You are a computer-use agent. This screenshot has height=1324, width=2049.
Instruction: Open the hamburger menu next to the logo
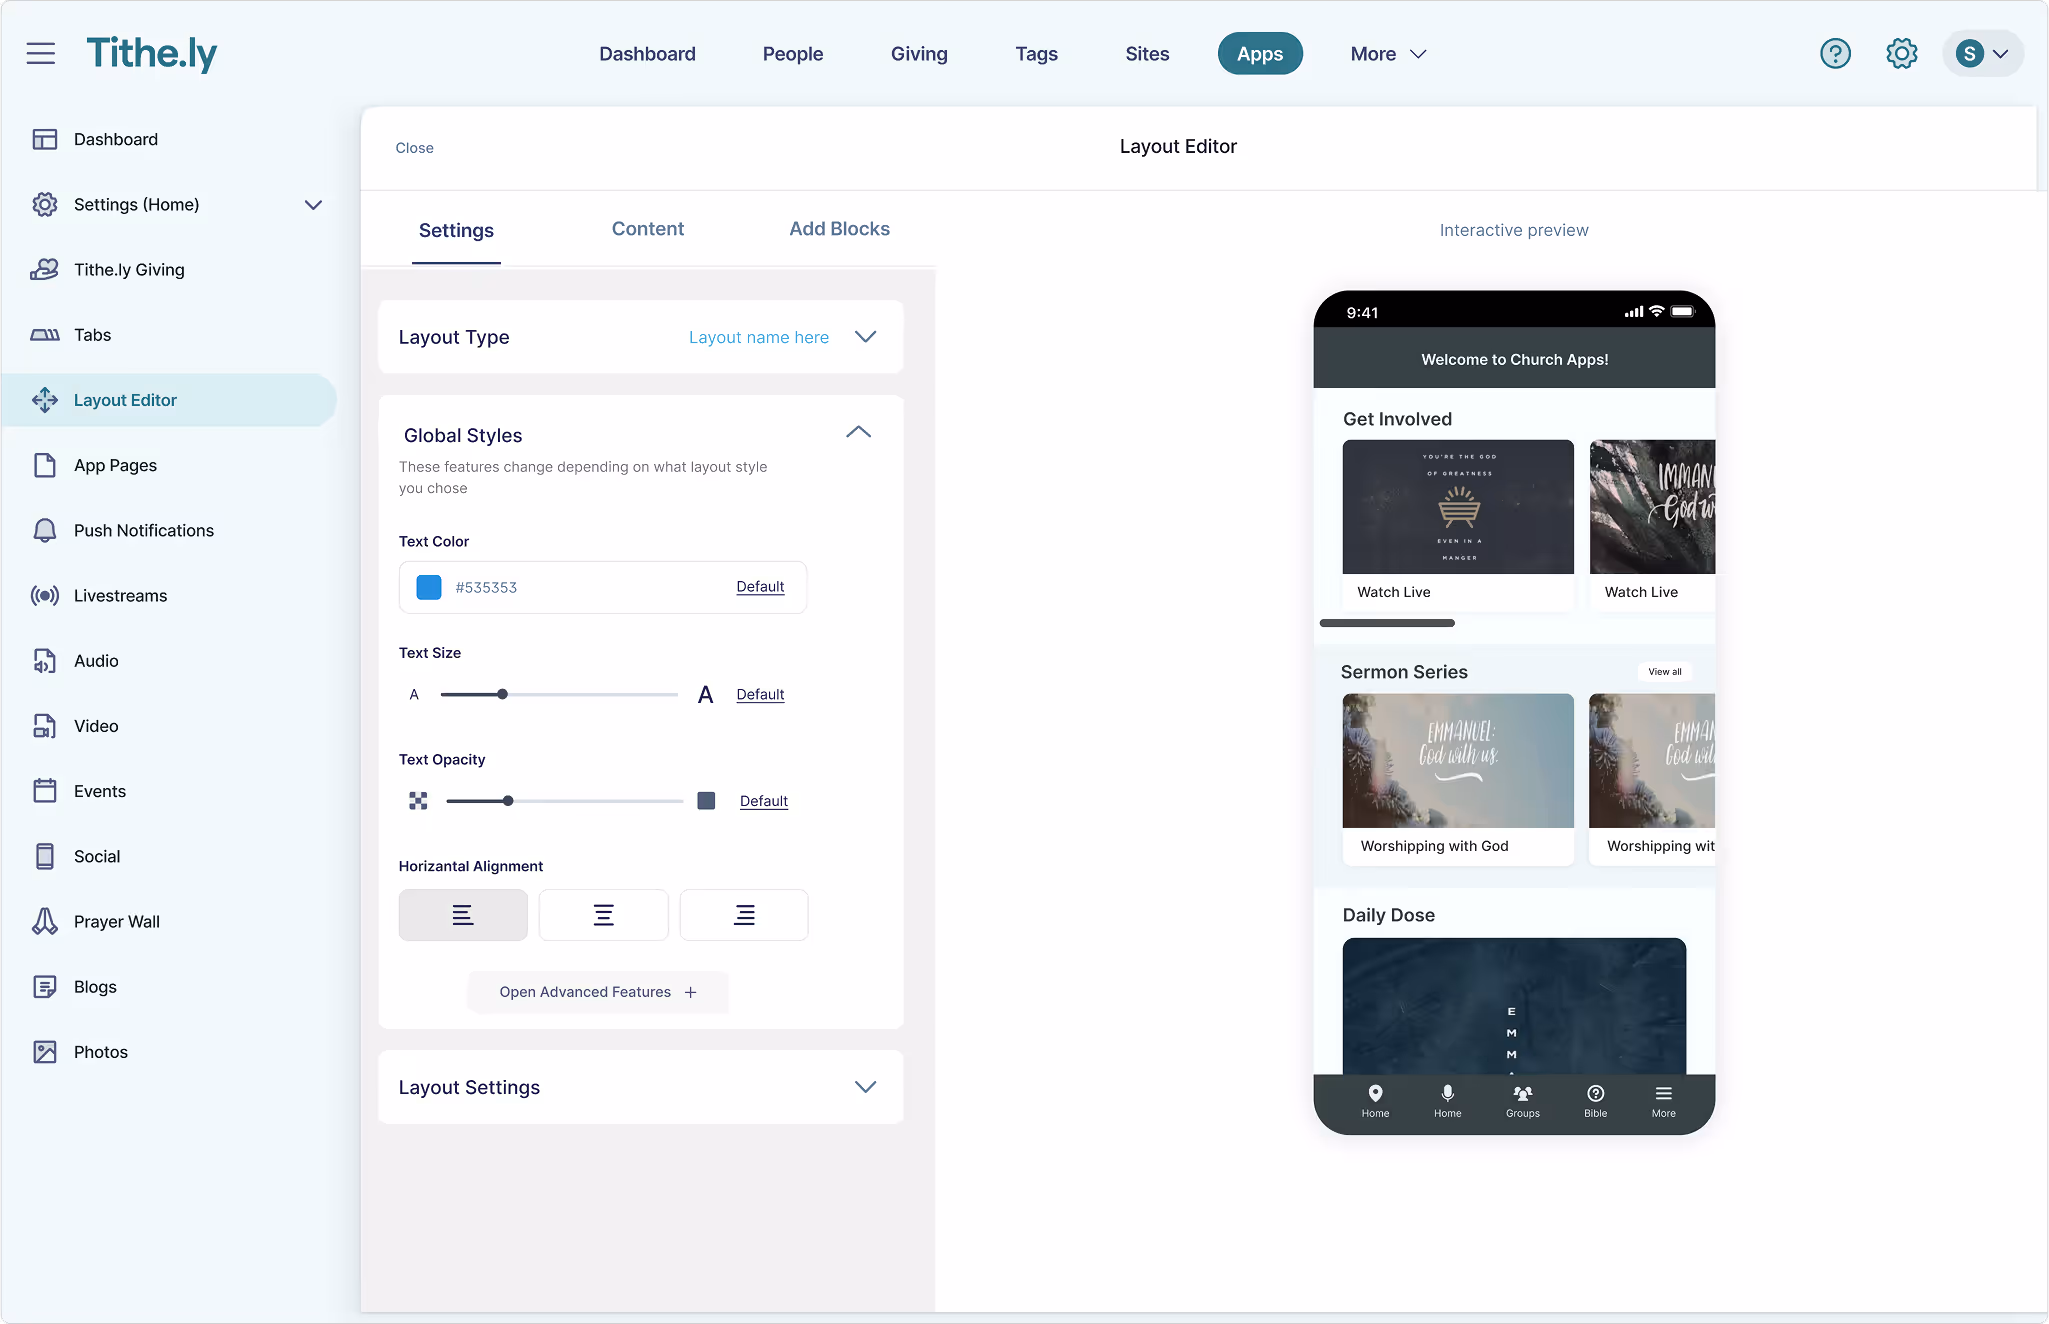tap(41, 53)
